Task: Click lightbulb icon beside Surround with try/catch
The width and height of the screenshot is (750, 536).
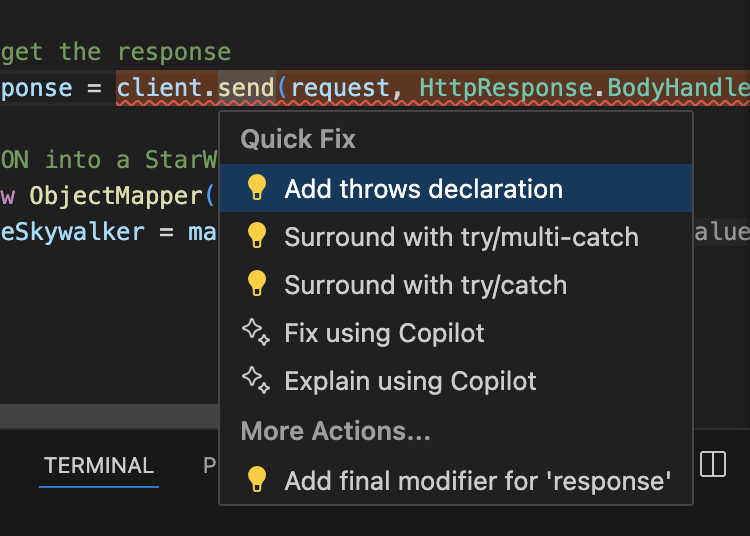Action: [256, 283]
